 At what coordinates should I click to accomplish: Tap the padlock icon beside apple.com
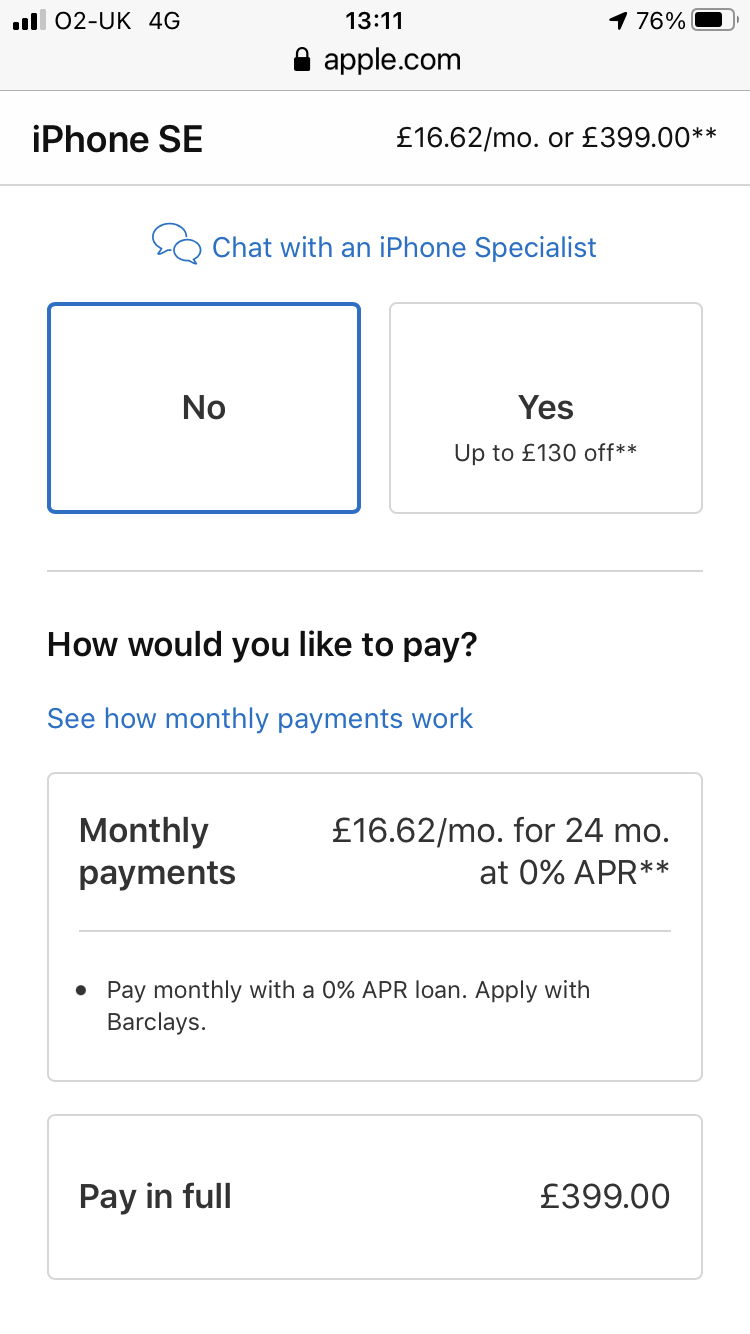pos(301,60)
